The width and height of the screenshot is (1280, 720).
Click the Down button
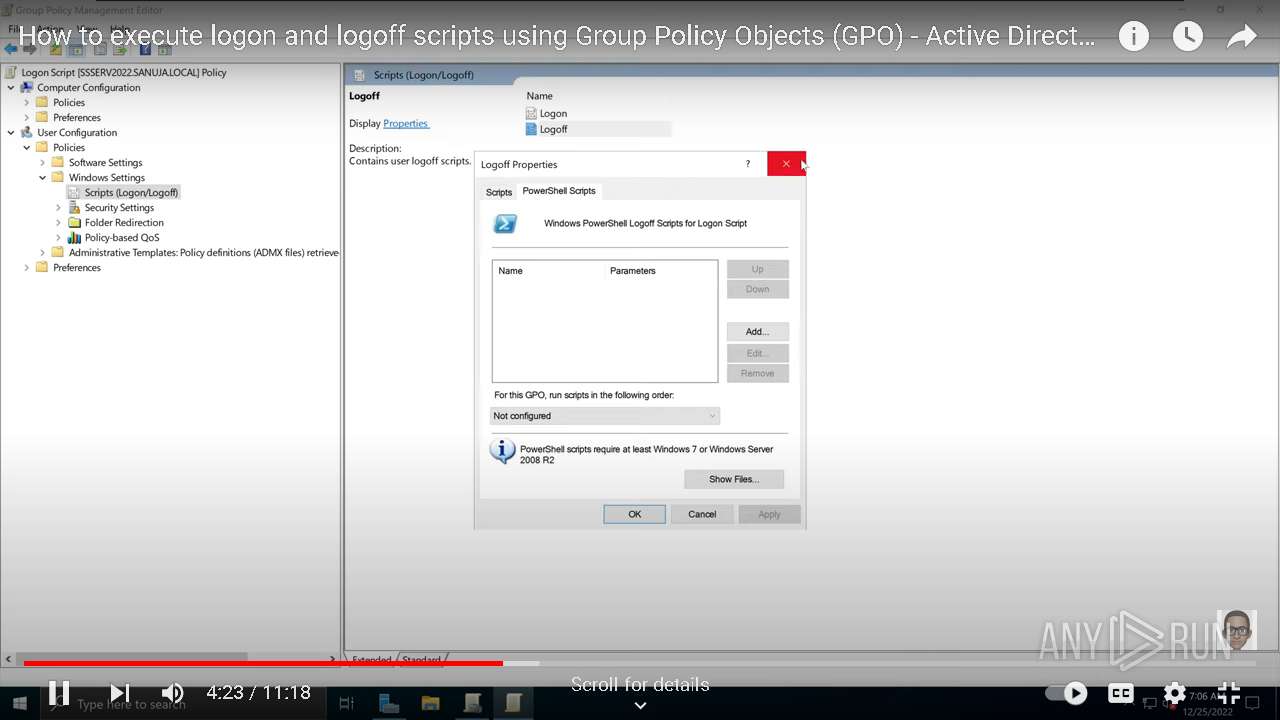757,289
